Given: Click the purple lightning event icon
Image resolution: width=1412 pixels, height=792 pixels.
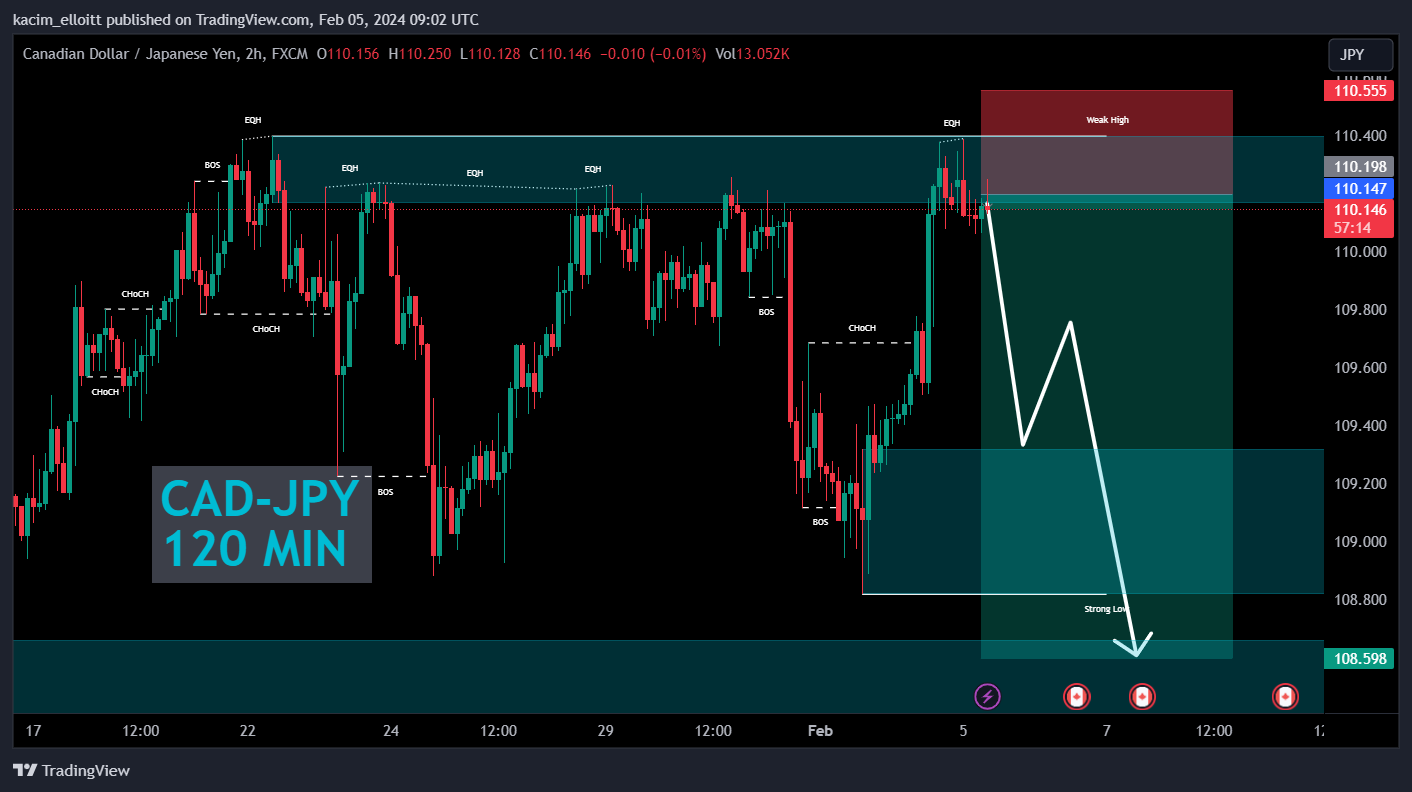Looking at the screenshot, I should pyautogui.click(x=987, y=696).
